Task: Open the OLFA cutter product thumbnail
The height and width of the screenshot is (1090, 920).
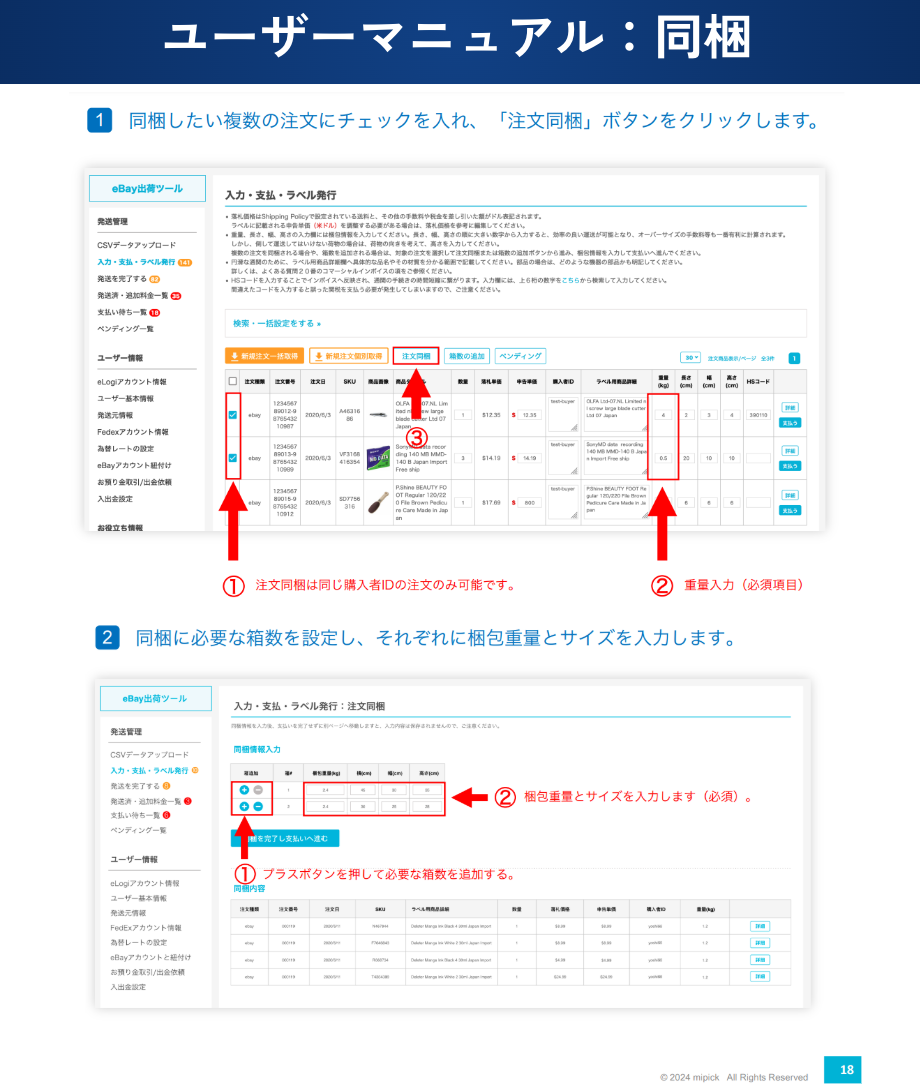Action: [378, 414]
